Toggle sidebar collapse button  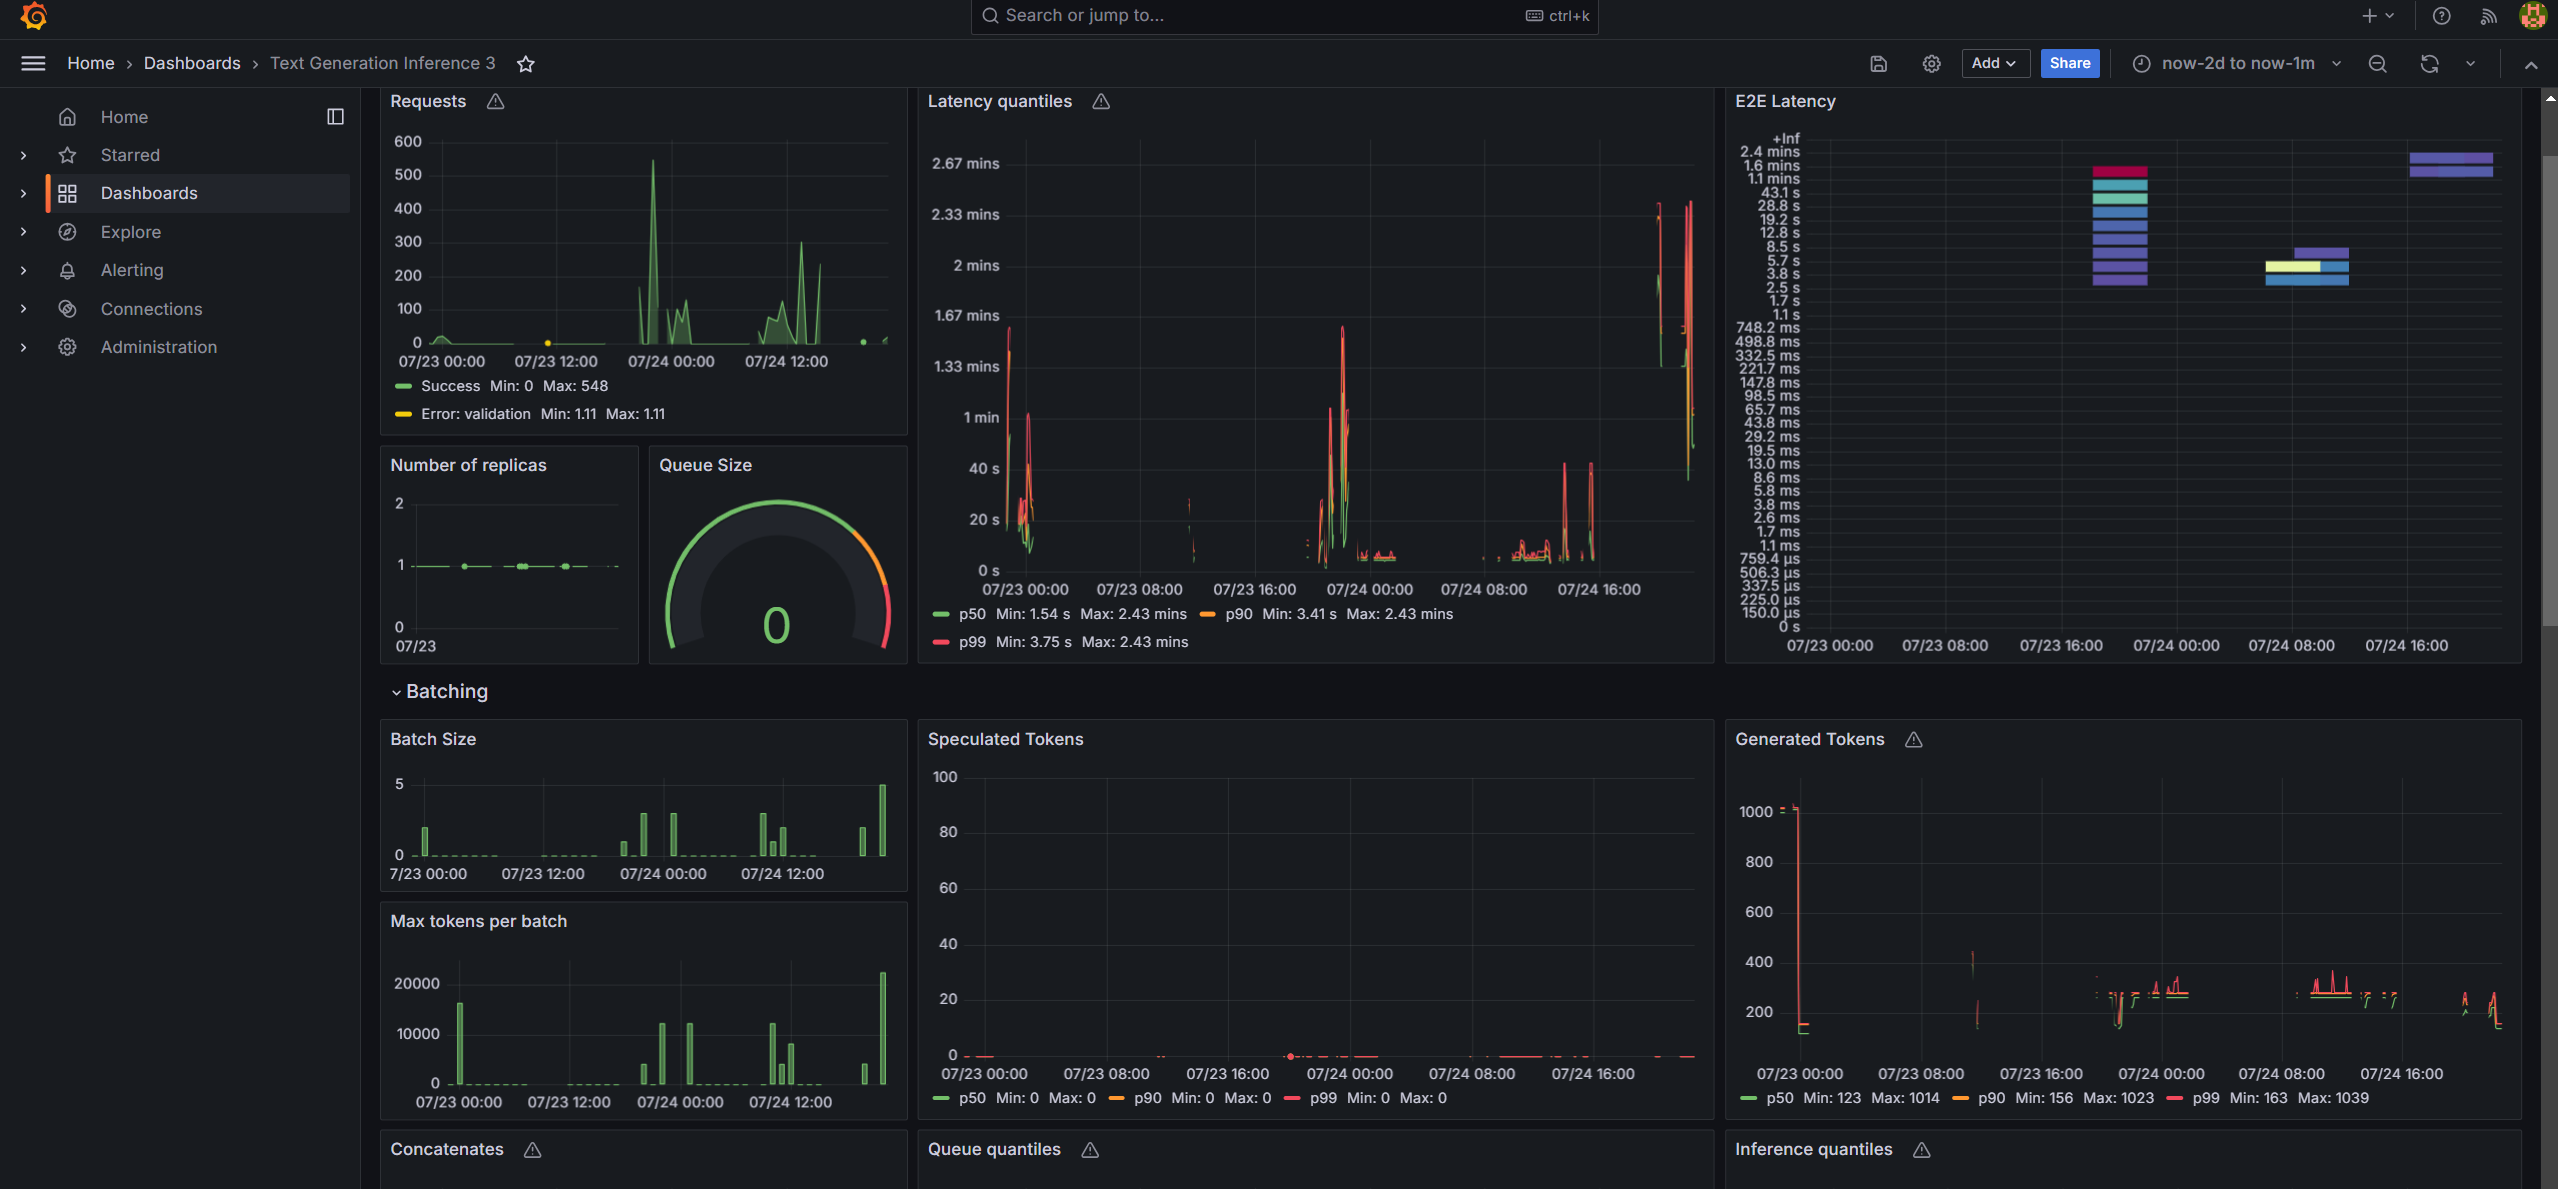(334, 116)
